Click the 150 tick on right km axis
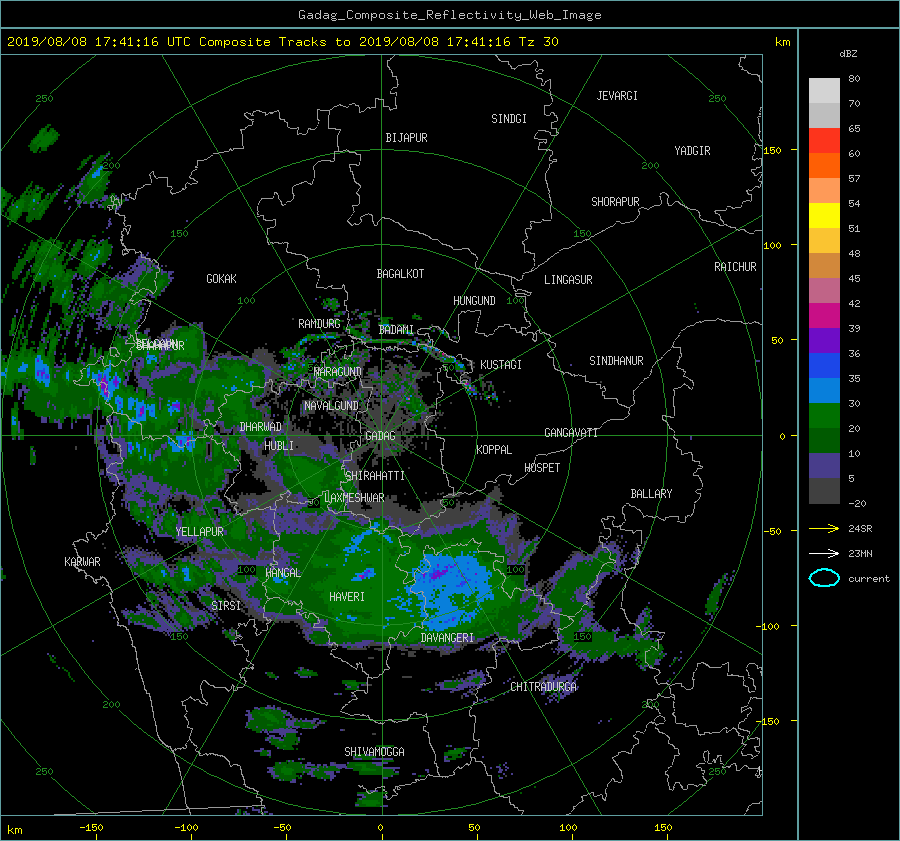The image size is (900, 841). pos(772,150)
